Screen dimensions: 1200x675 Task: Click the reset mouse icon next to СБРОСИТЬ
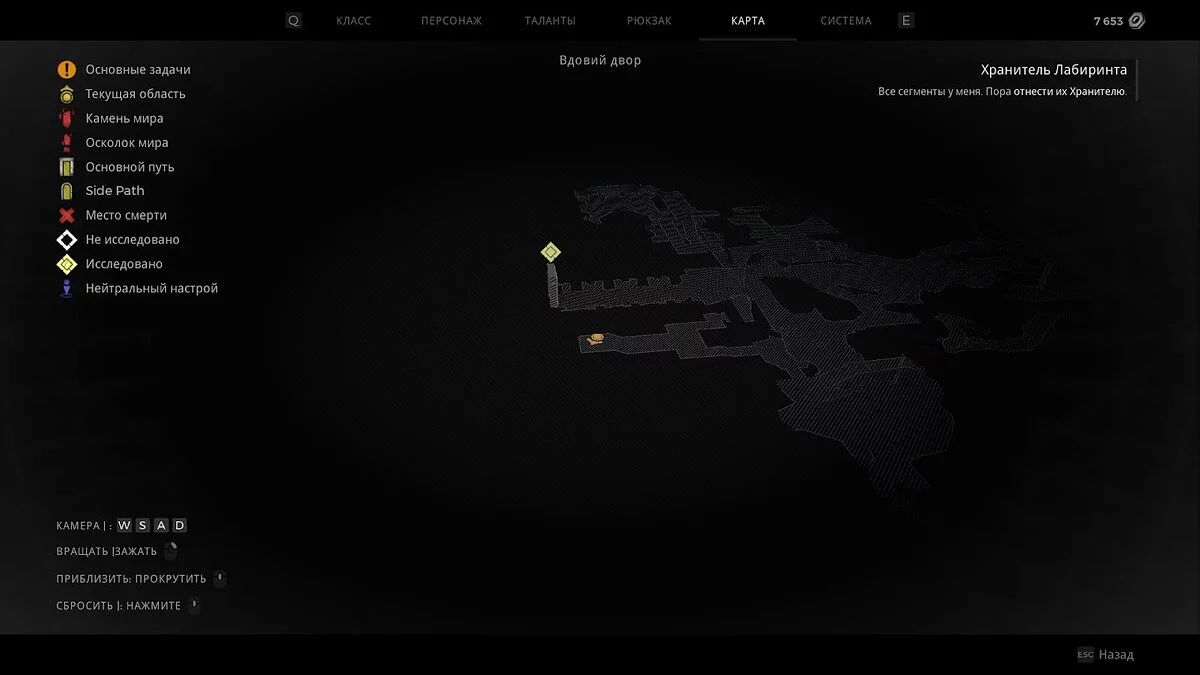pos(194,605)
